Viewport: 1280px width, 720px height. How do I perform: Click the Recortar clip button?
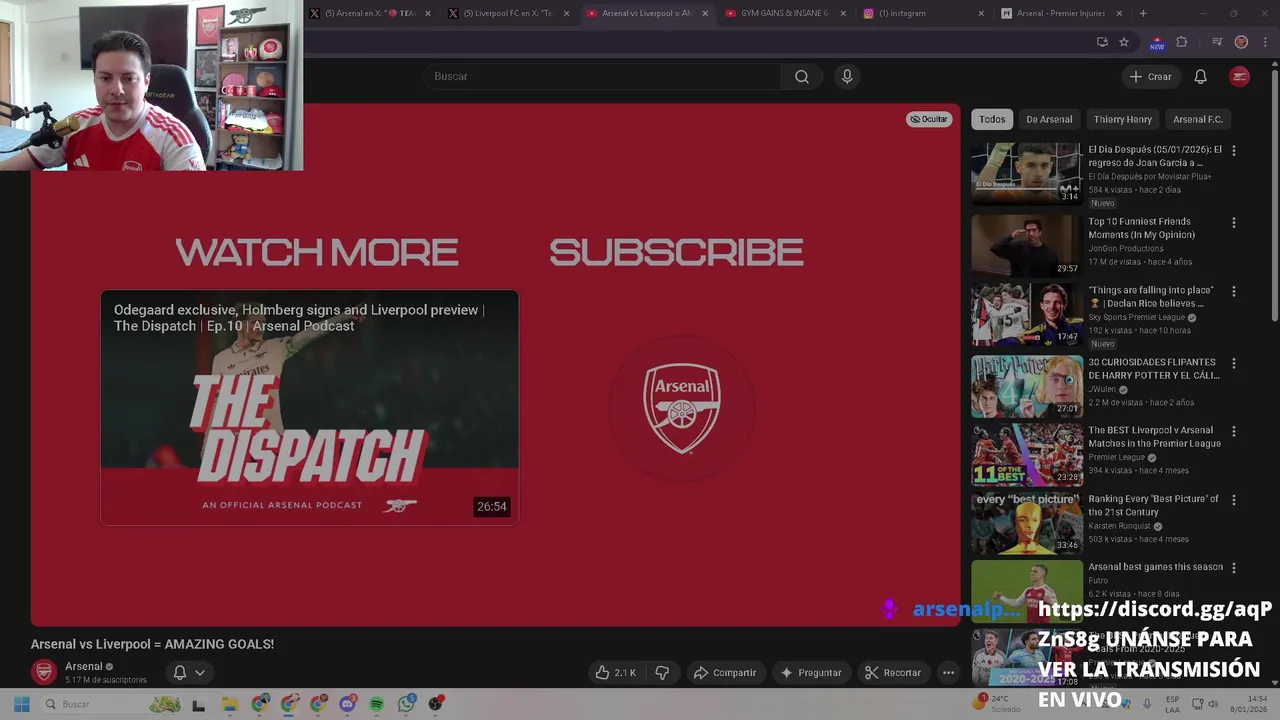click(892, 673)
